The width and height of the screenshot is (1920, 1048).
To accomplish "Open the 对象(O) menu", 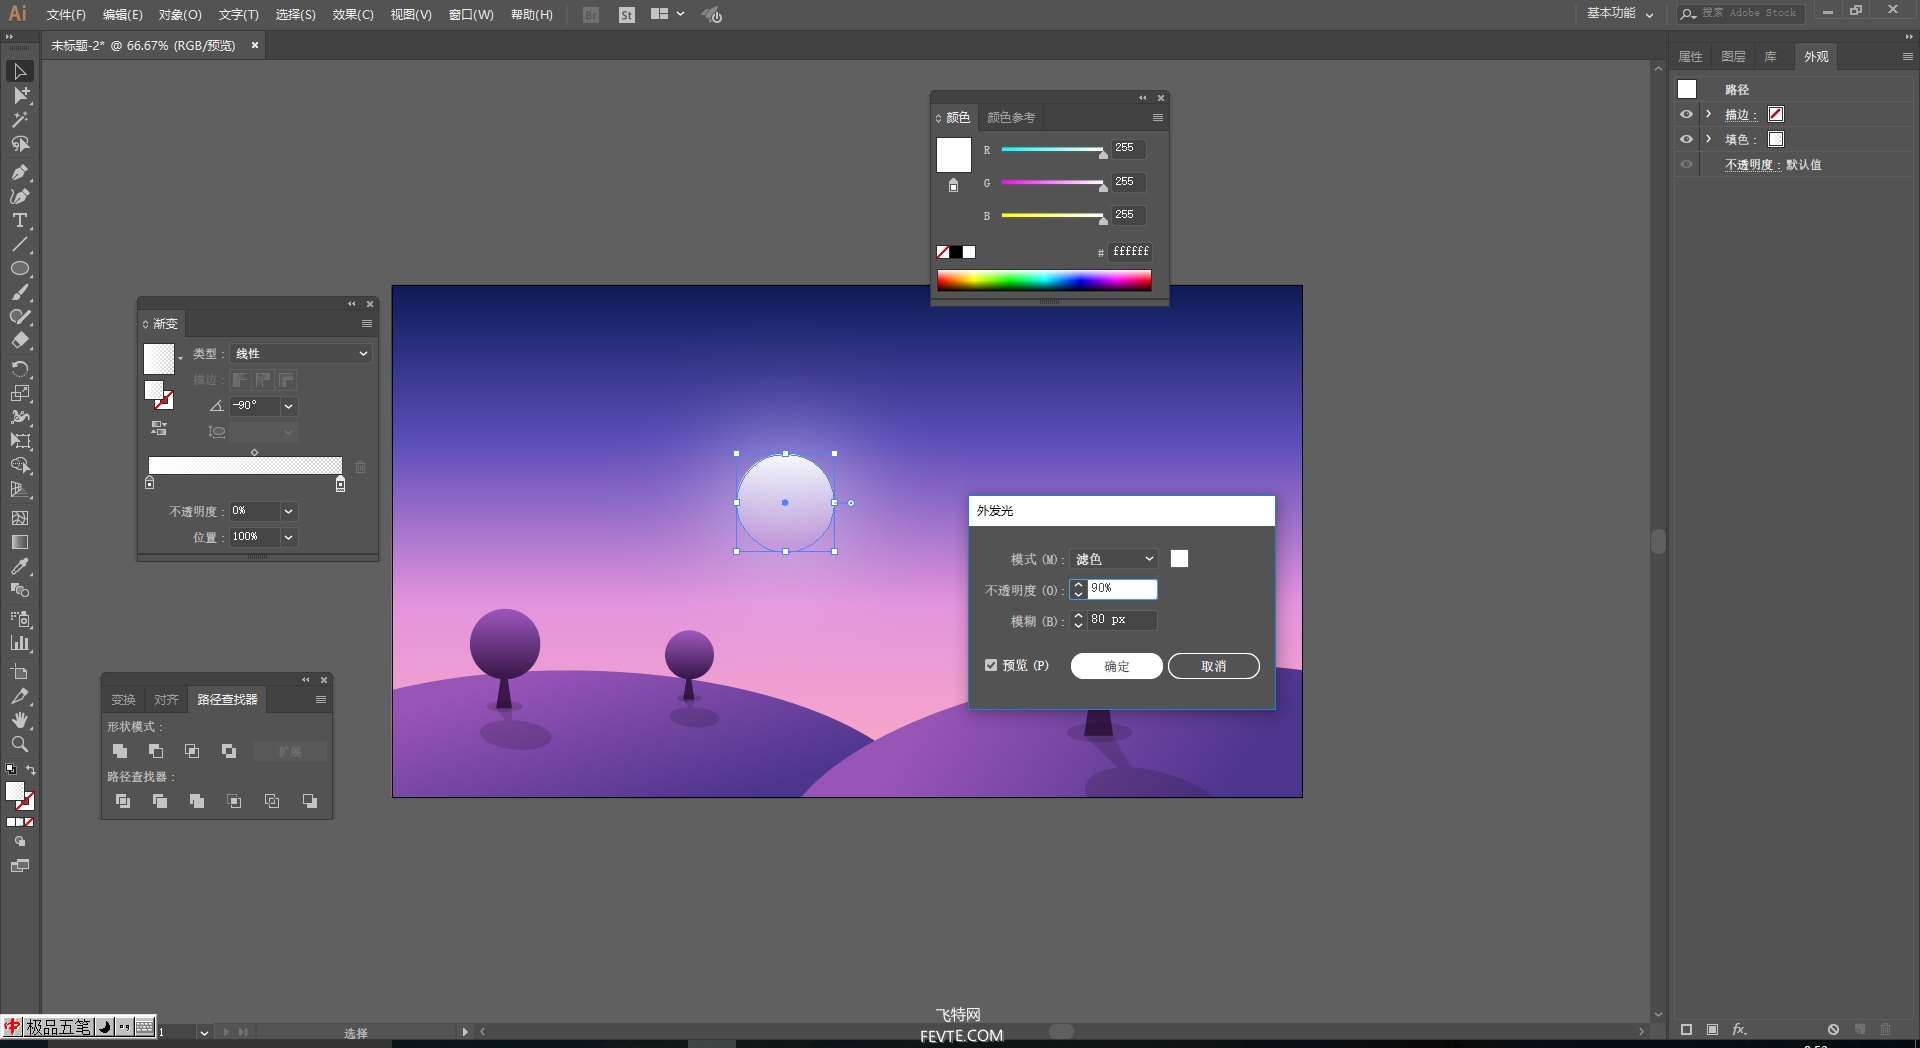I will [180, 15].
